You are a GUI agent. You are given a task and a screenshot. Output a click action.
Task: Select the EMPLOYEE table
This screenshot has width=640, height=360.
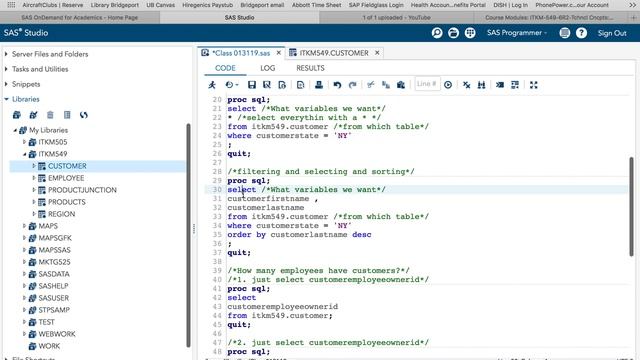(x=66, y=178)
